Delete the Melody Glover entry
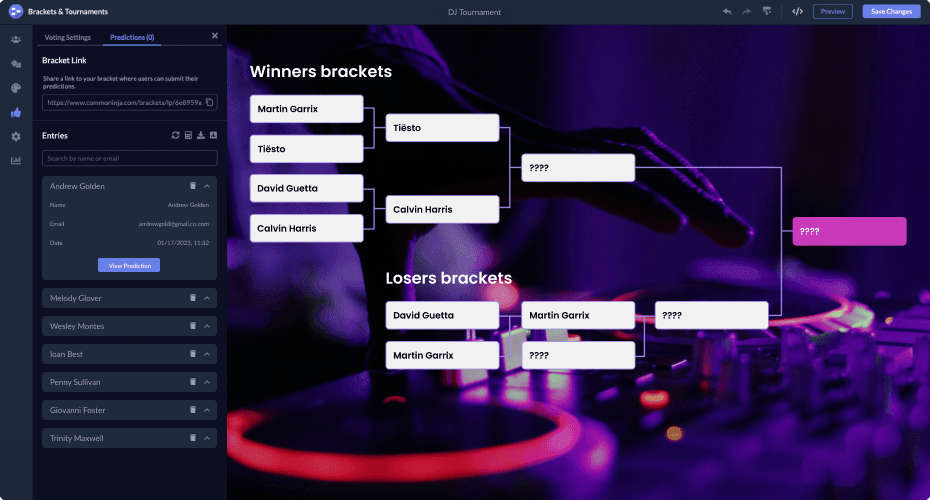930x500 pixels. tap(193, 298)
